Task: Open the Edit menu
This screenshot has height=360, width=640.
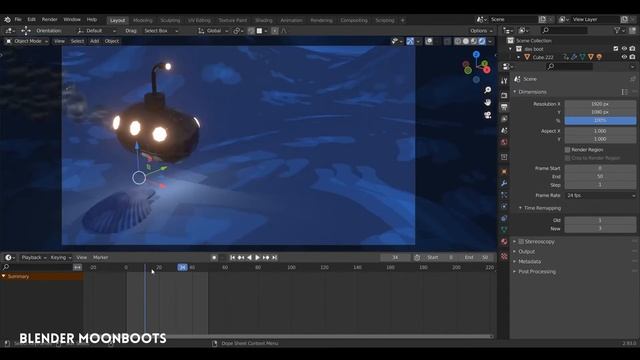Action: click(x=31, y=20)
